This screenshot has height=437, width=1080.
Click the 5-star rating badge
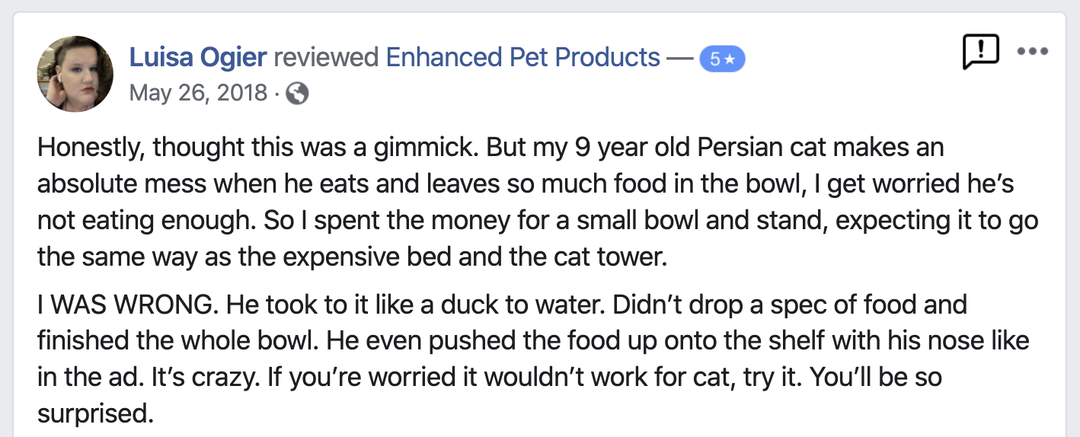(x=722, y=59)
